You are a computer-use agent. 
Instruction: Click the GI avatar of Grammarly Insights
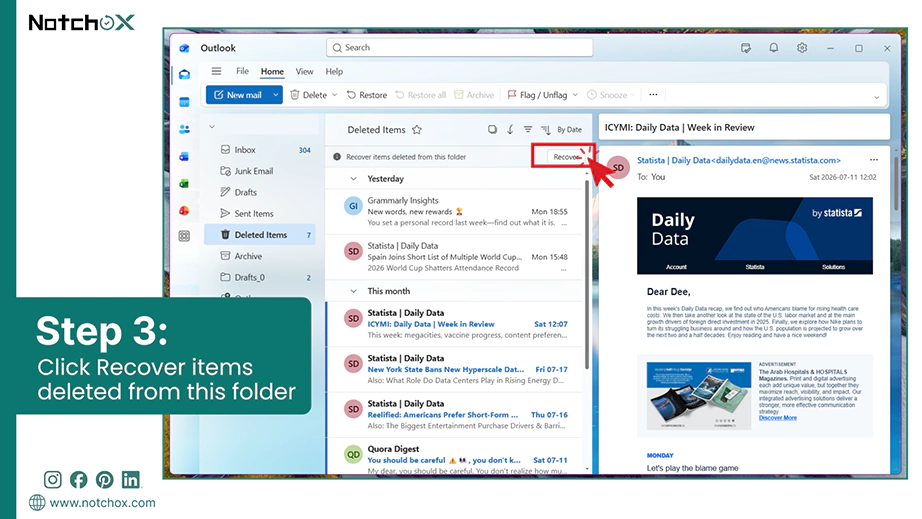(x=353, y=206)
